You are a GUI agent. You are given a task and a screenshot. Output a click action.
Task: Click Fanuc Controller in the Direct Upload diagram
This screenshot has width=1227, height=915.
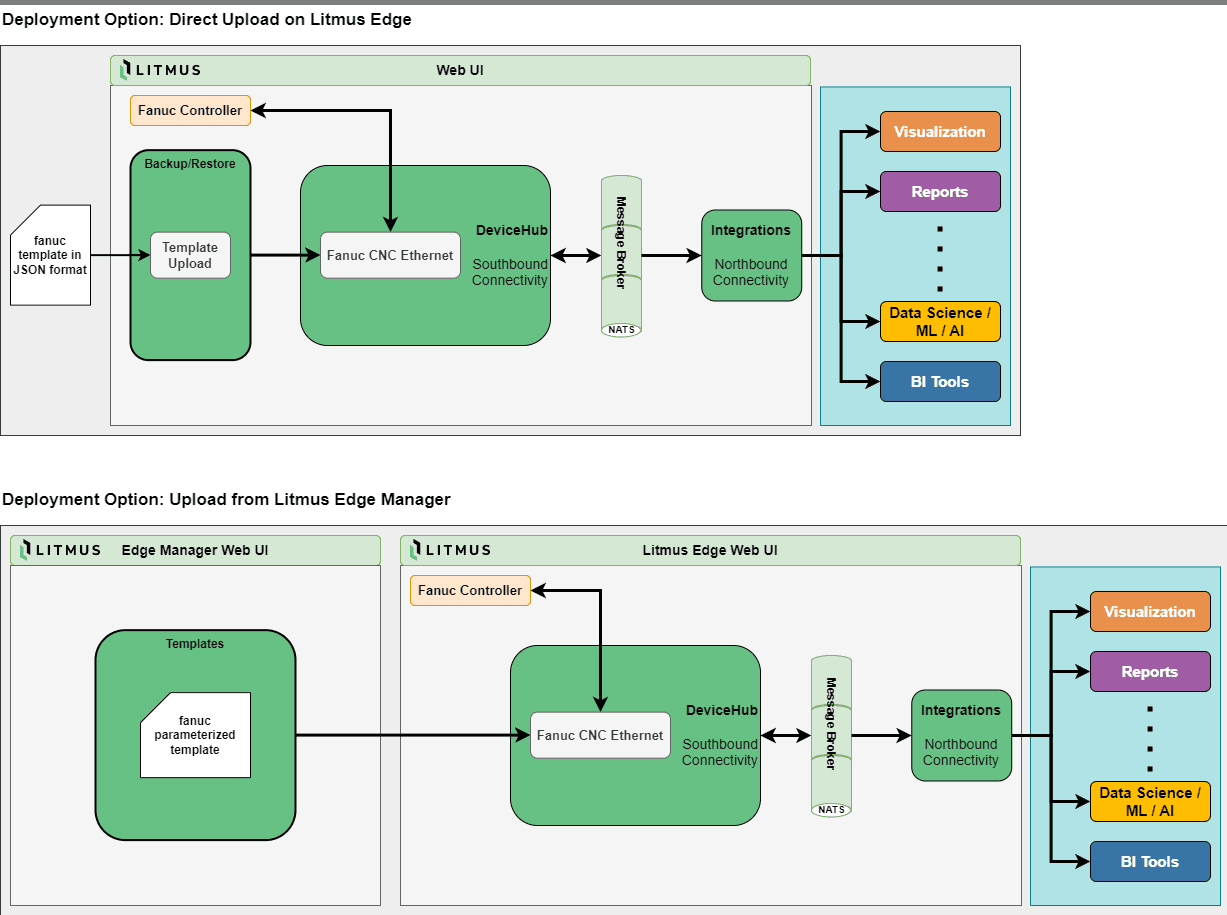click(x=190, y=110)
